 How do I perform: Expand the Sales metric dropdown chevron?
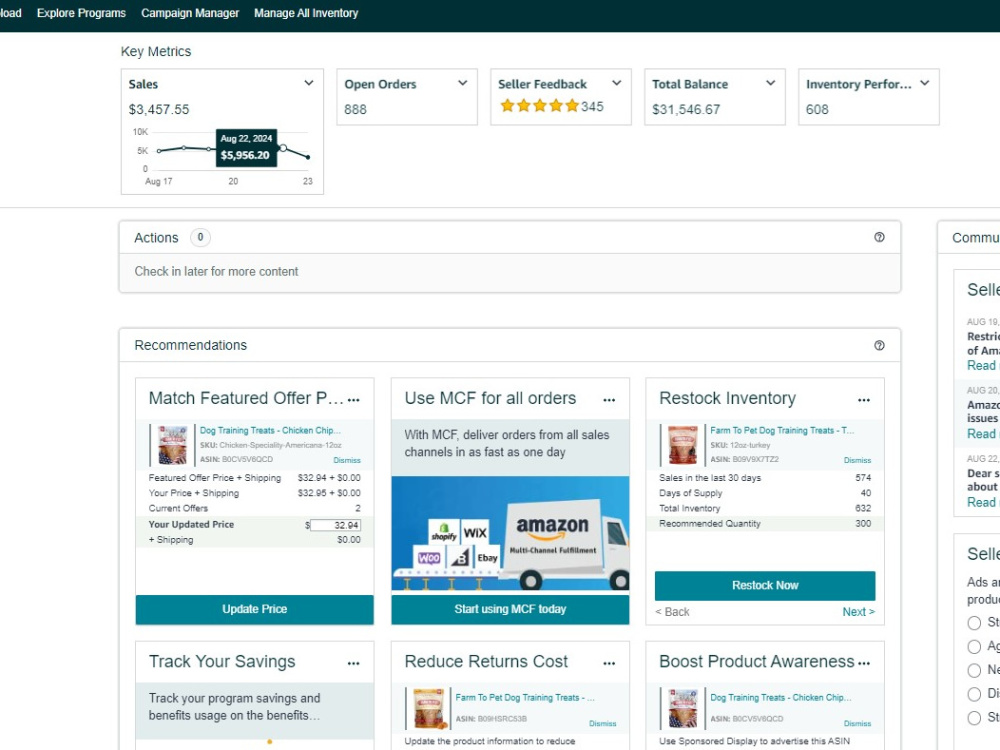tap(309, 83)
